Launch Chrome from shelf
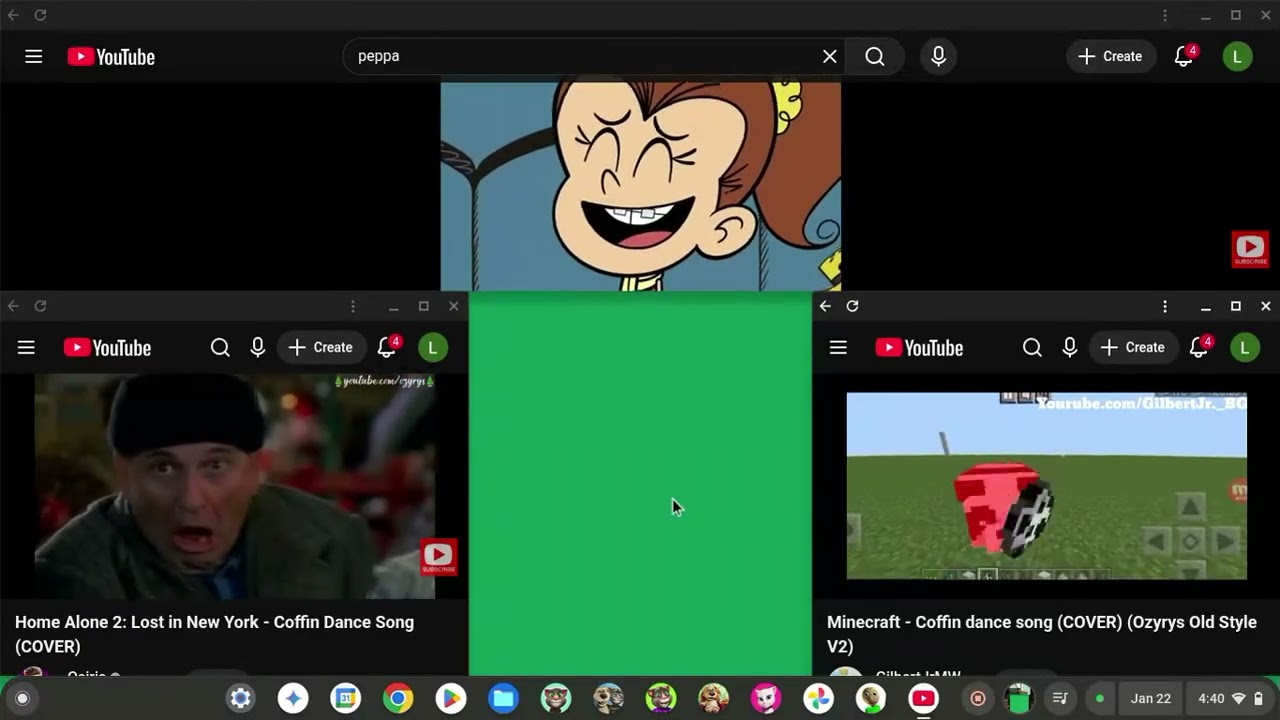Image resolution: width=1280 pixels, height=720 pixels. tap(398, 699)
